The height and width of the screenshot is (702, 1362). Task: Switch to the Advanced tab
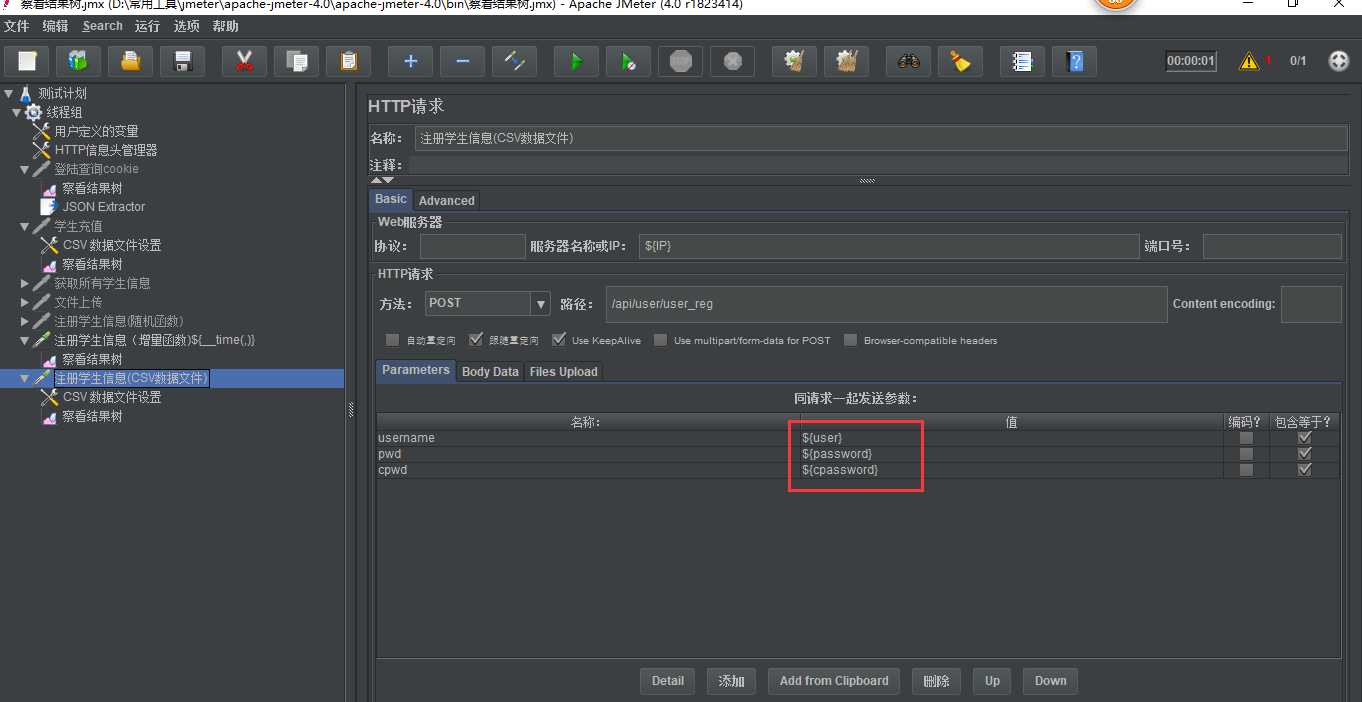point(446,200)
